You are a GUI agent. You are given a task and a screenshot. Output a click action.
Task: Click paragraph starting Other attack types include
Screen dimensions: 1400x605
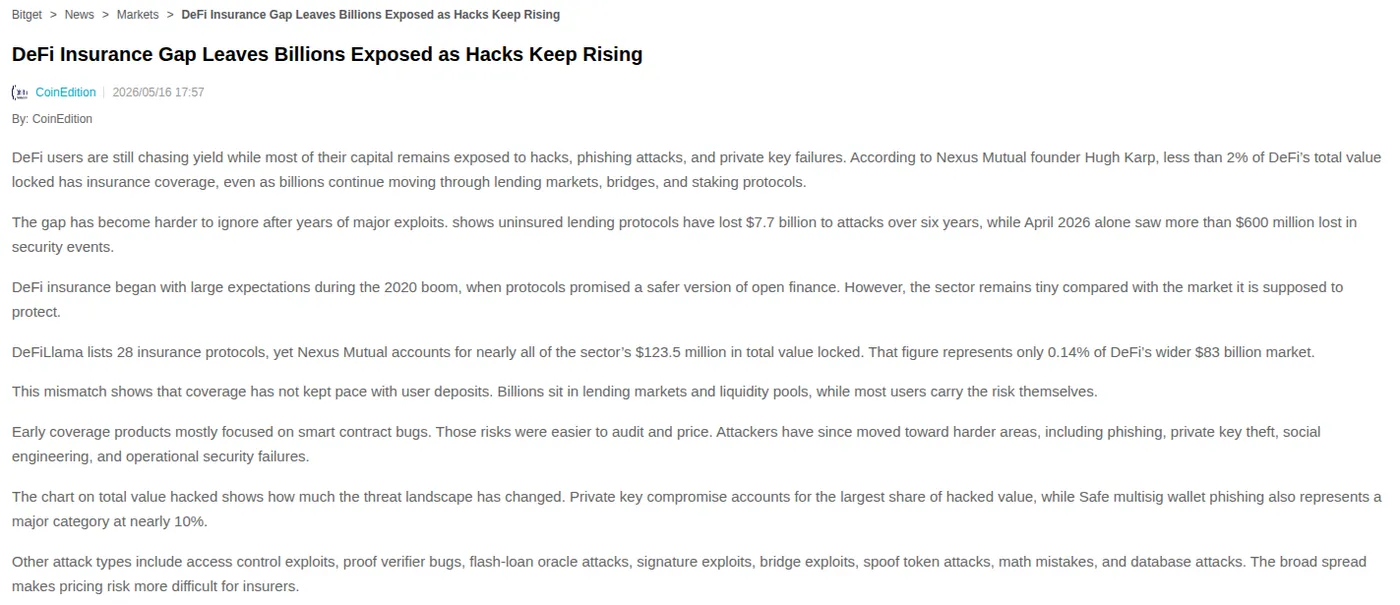coord(689,574)
